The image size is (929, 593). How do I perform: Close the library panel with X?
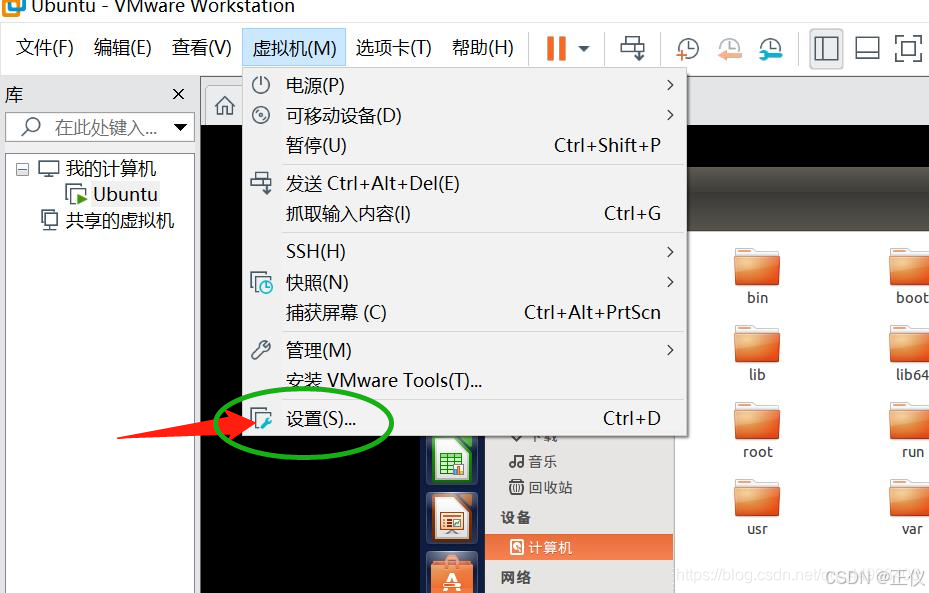[x=178, y=94]
